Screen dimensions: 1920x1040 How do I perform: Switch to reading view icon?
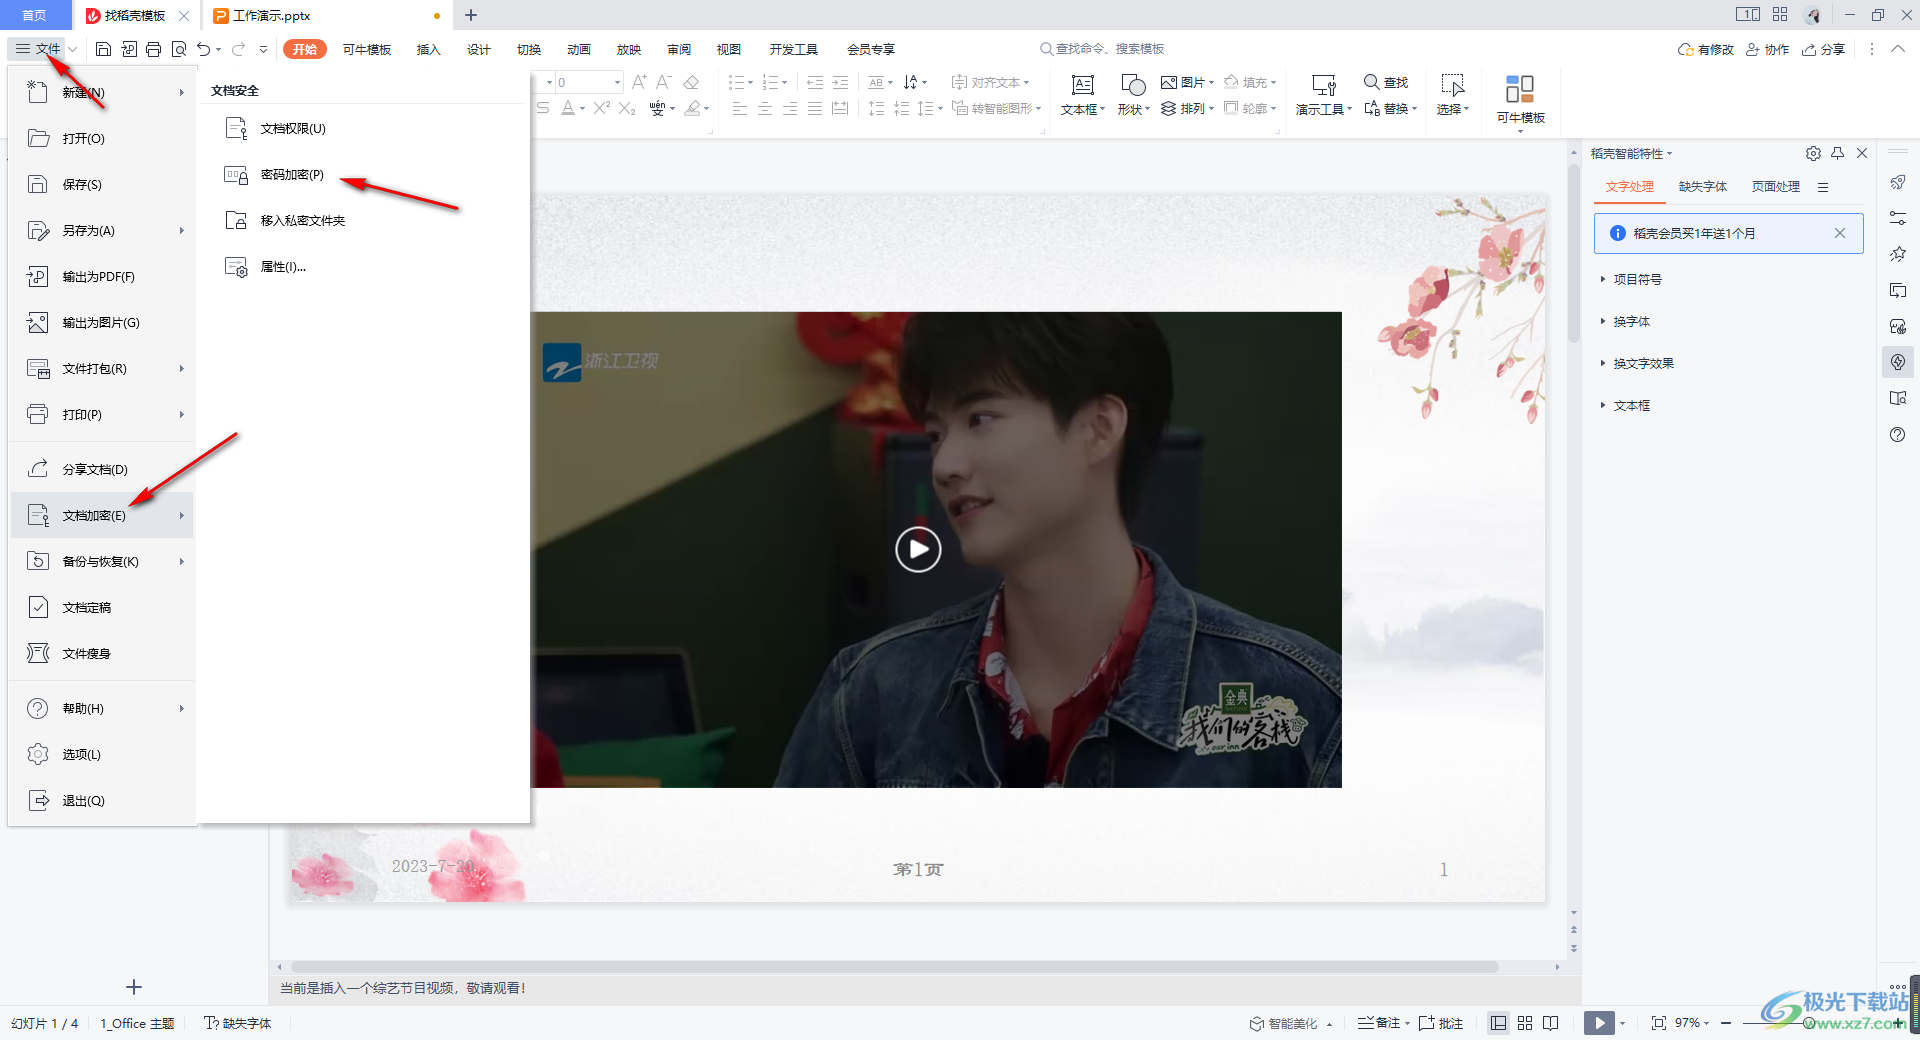tap(1551, 1023)
